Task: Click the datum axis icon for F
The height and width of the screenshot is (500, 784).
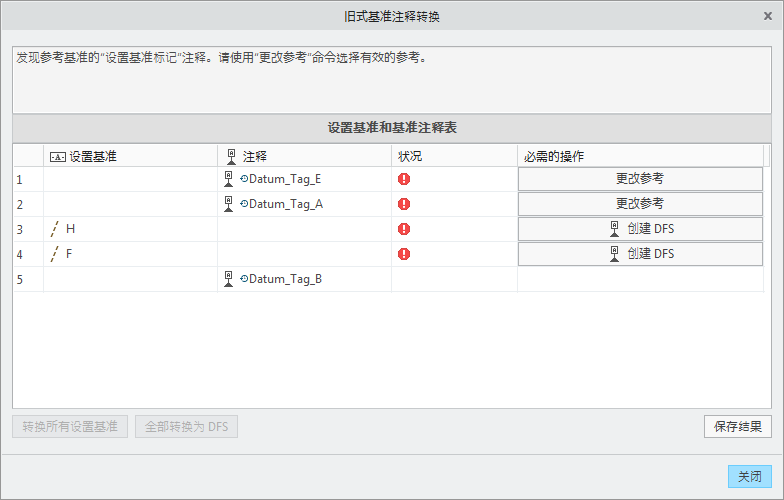Action: point(55,254)
